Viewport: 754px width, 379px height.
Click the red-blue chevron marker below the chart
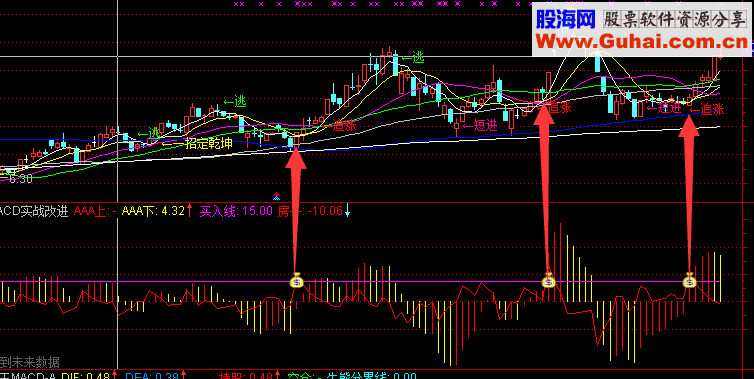[x=276, y=196]
